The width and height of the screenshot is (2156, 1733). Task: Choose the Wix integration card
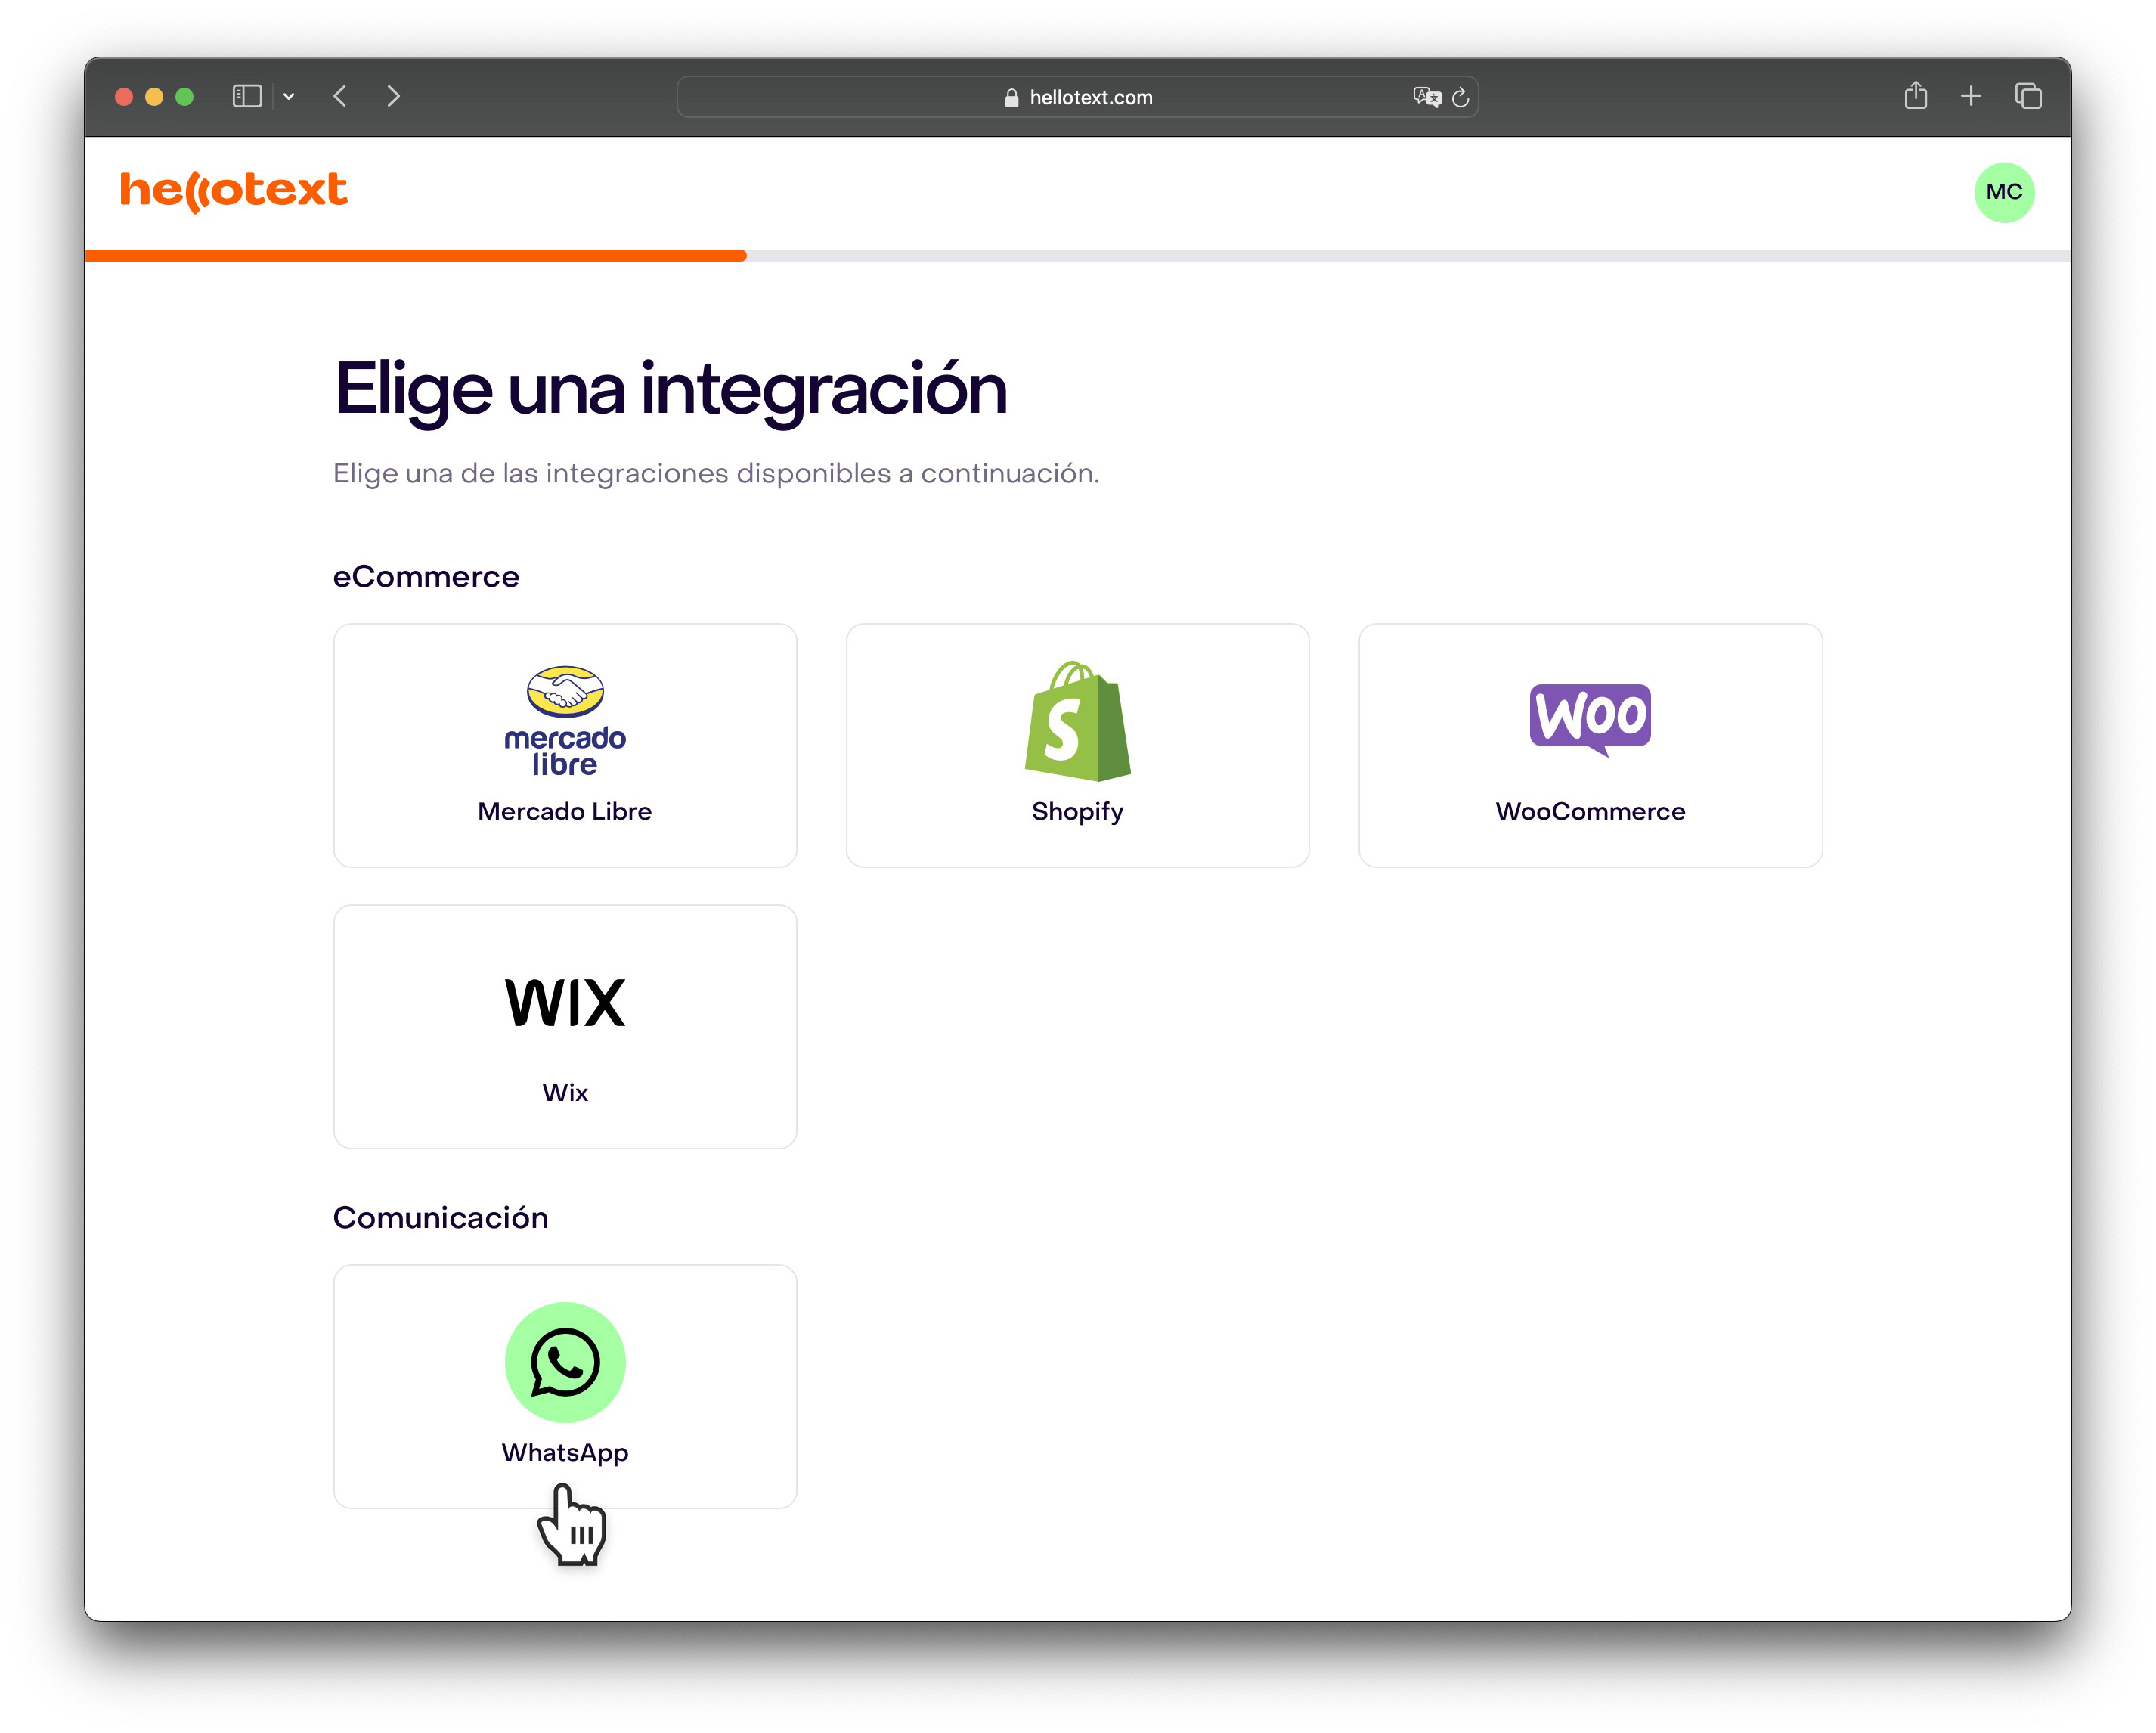565,1026
